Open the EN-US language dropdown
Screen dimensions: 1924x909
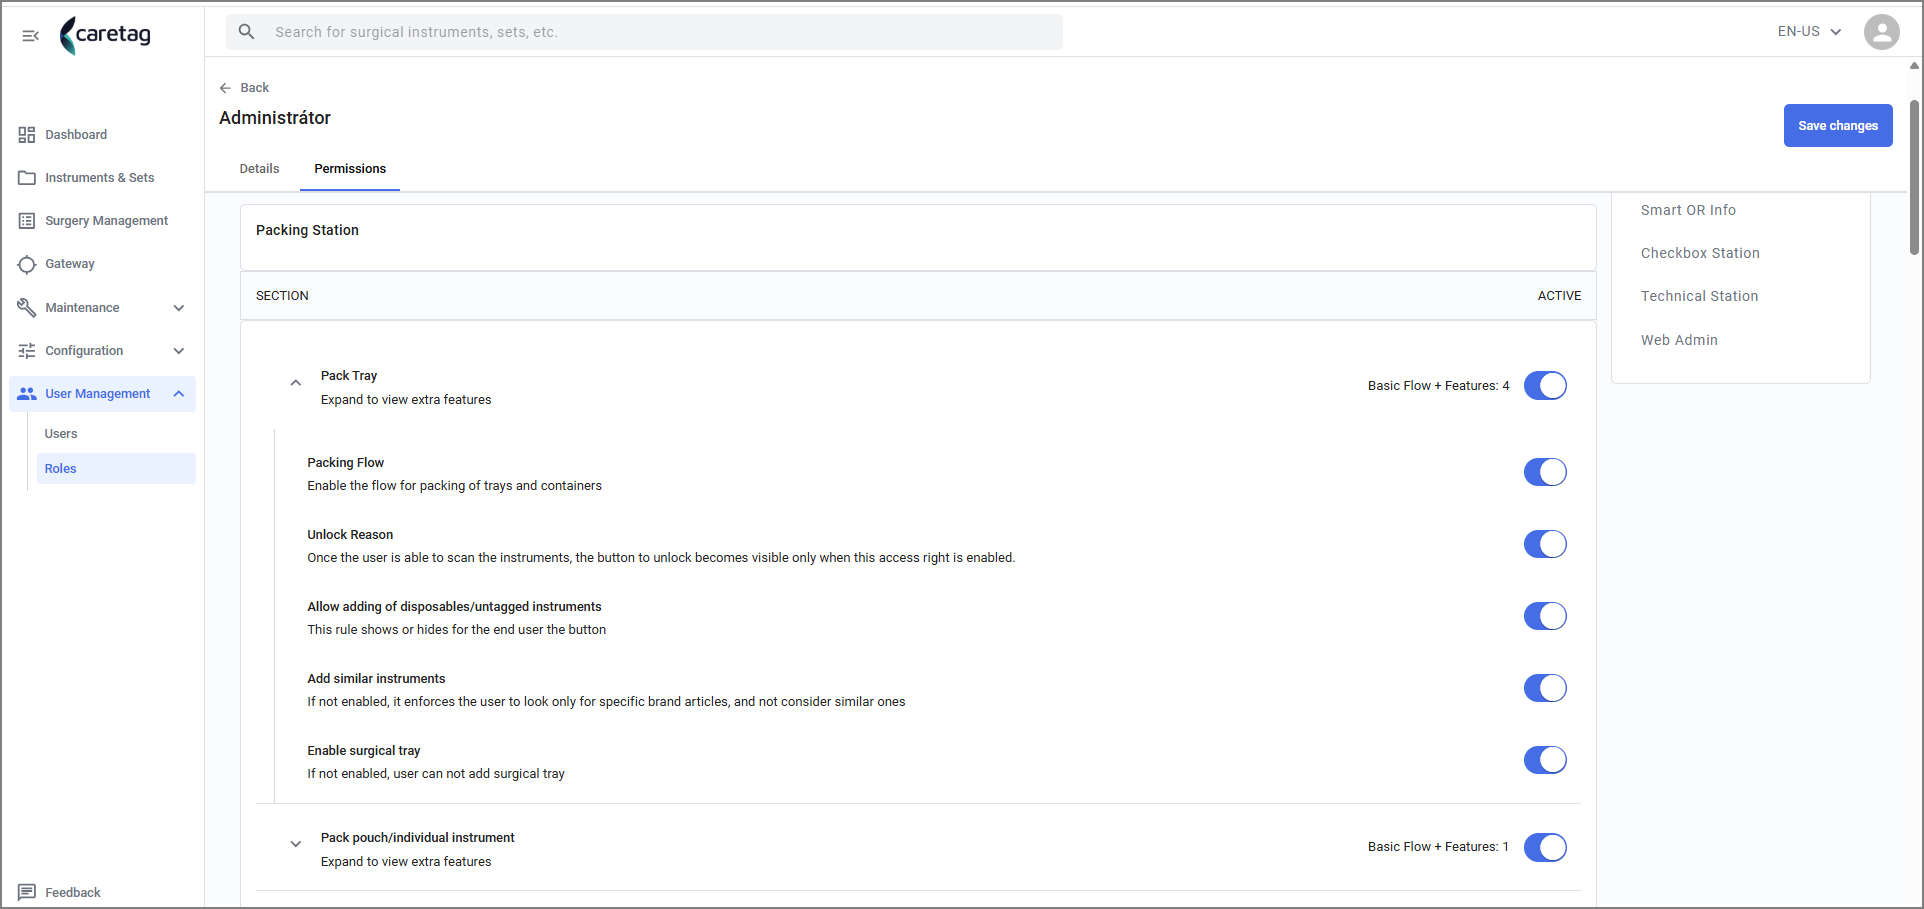point(1809,32)
